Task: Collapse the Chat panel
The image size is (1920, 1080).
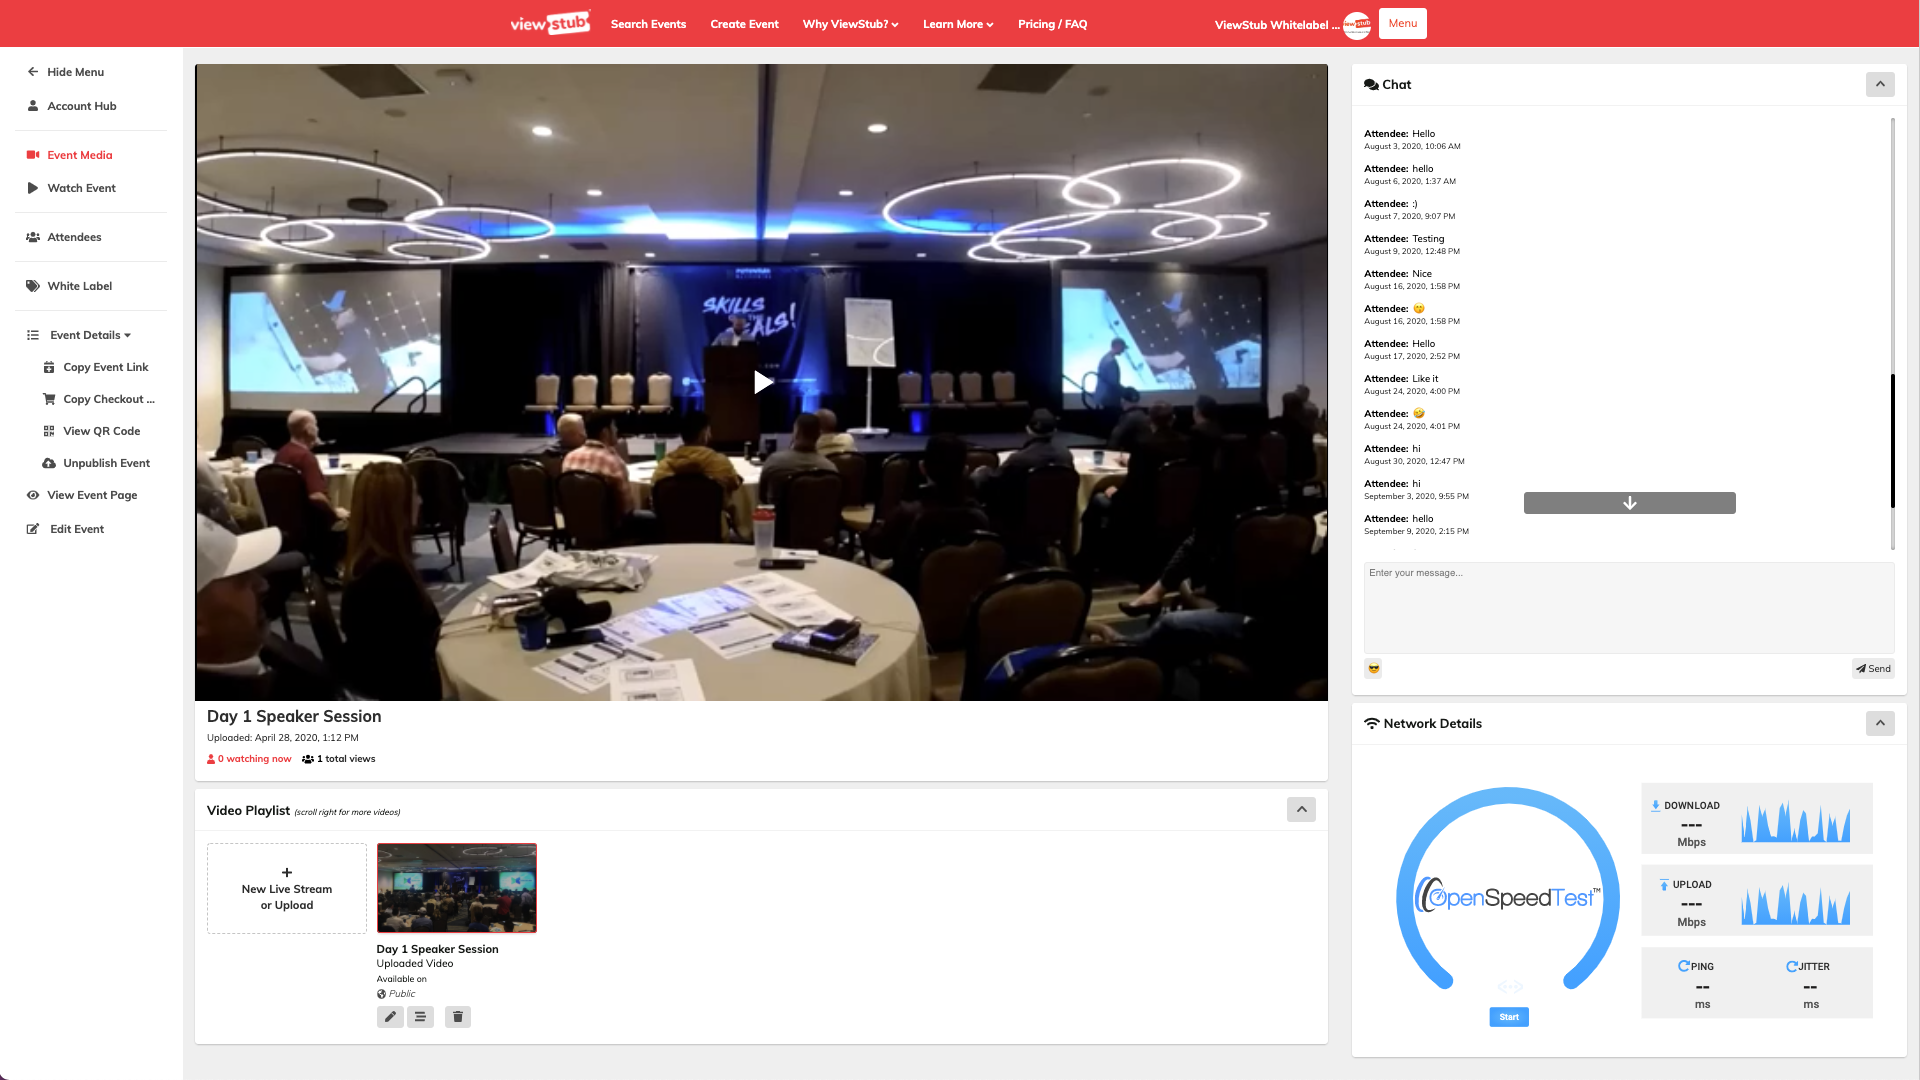Action: [1880, 85]
